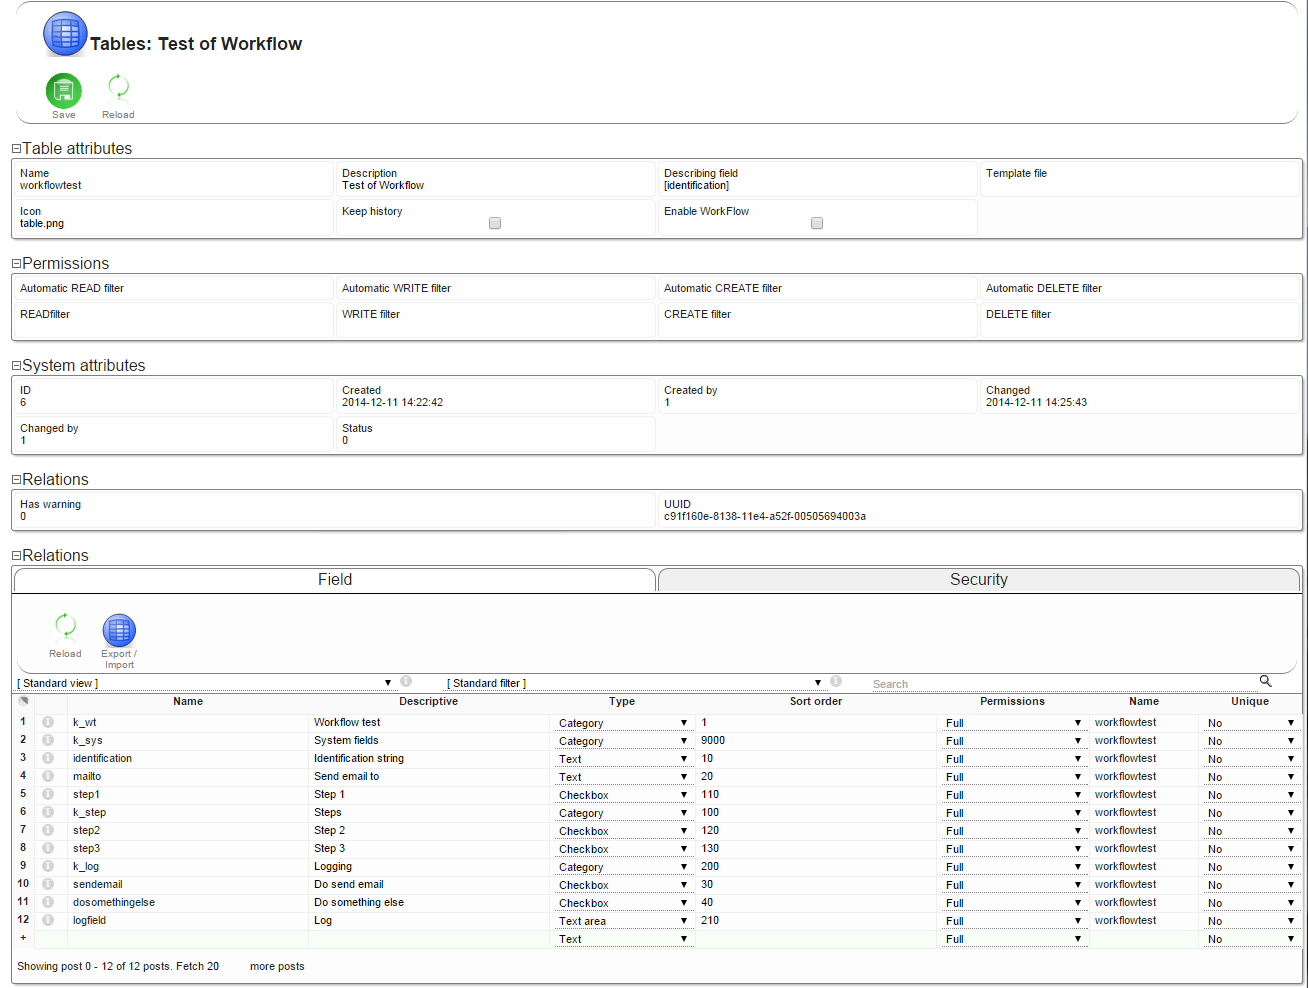
Task: Collapse the Permissions section
Action: tap(16, 264)
